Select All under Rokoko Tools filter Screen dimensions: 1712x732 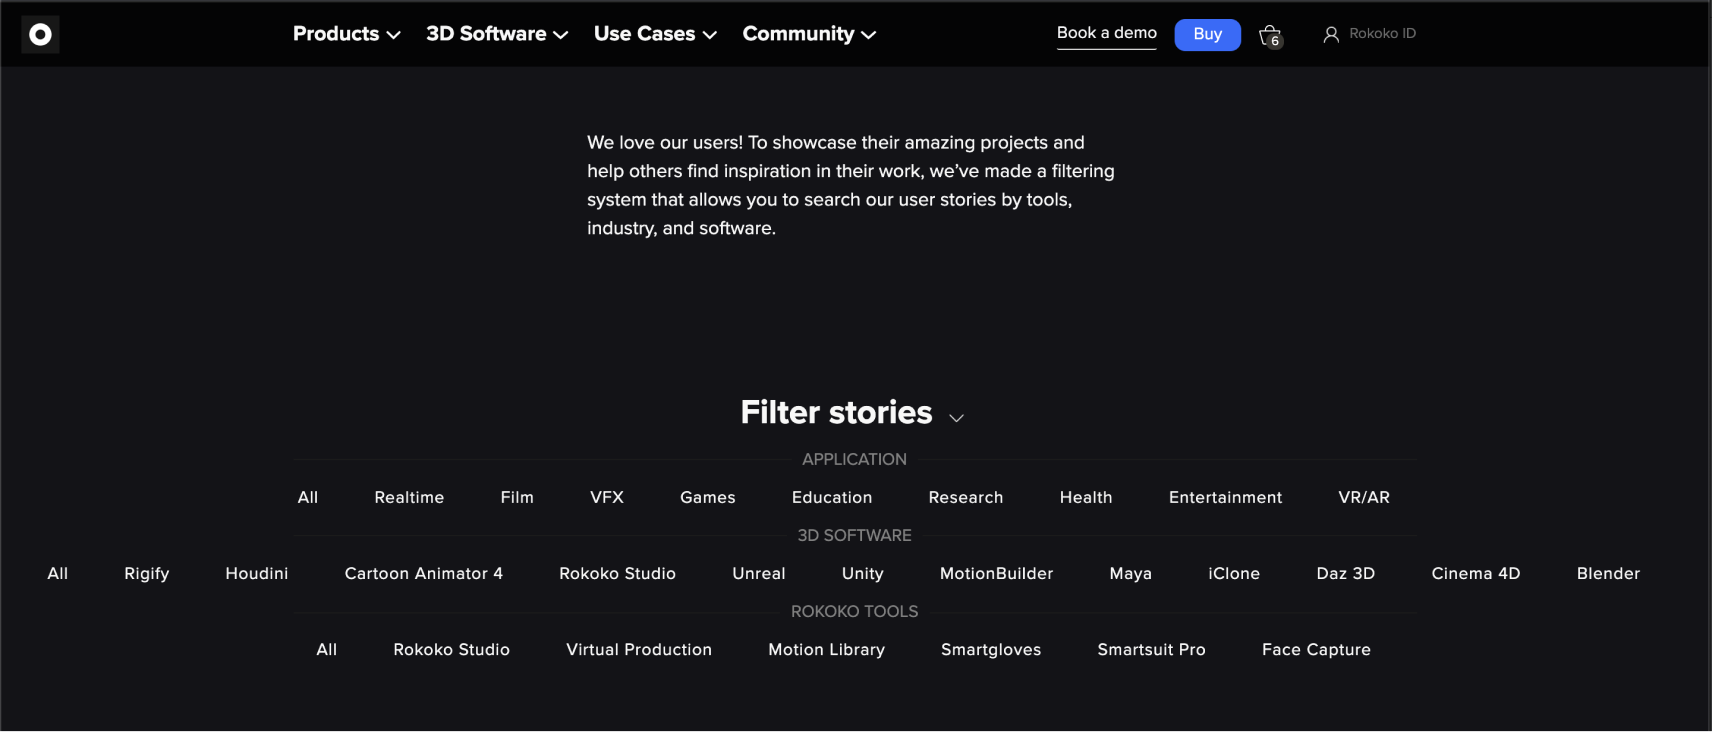[x=327, y=650]
